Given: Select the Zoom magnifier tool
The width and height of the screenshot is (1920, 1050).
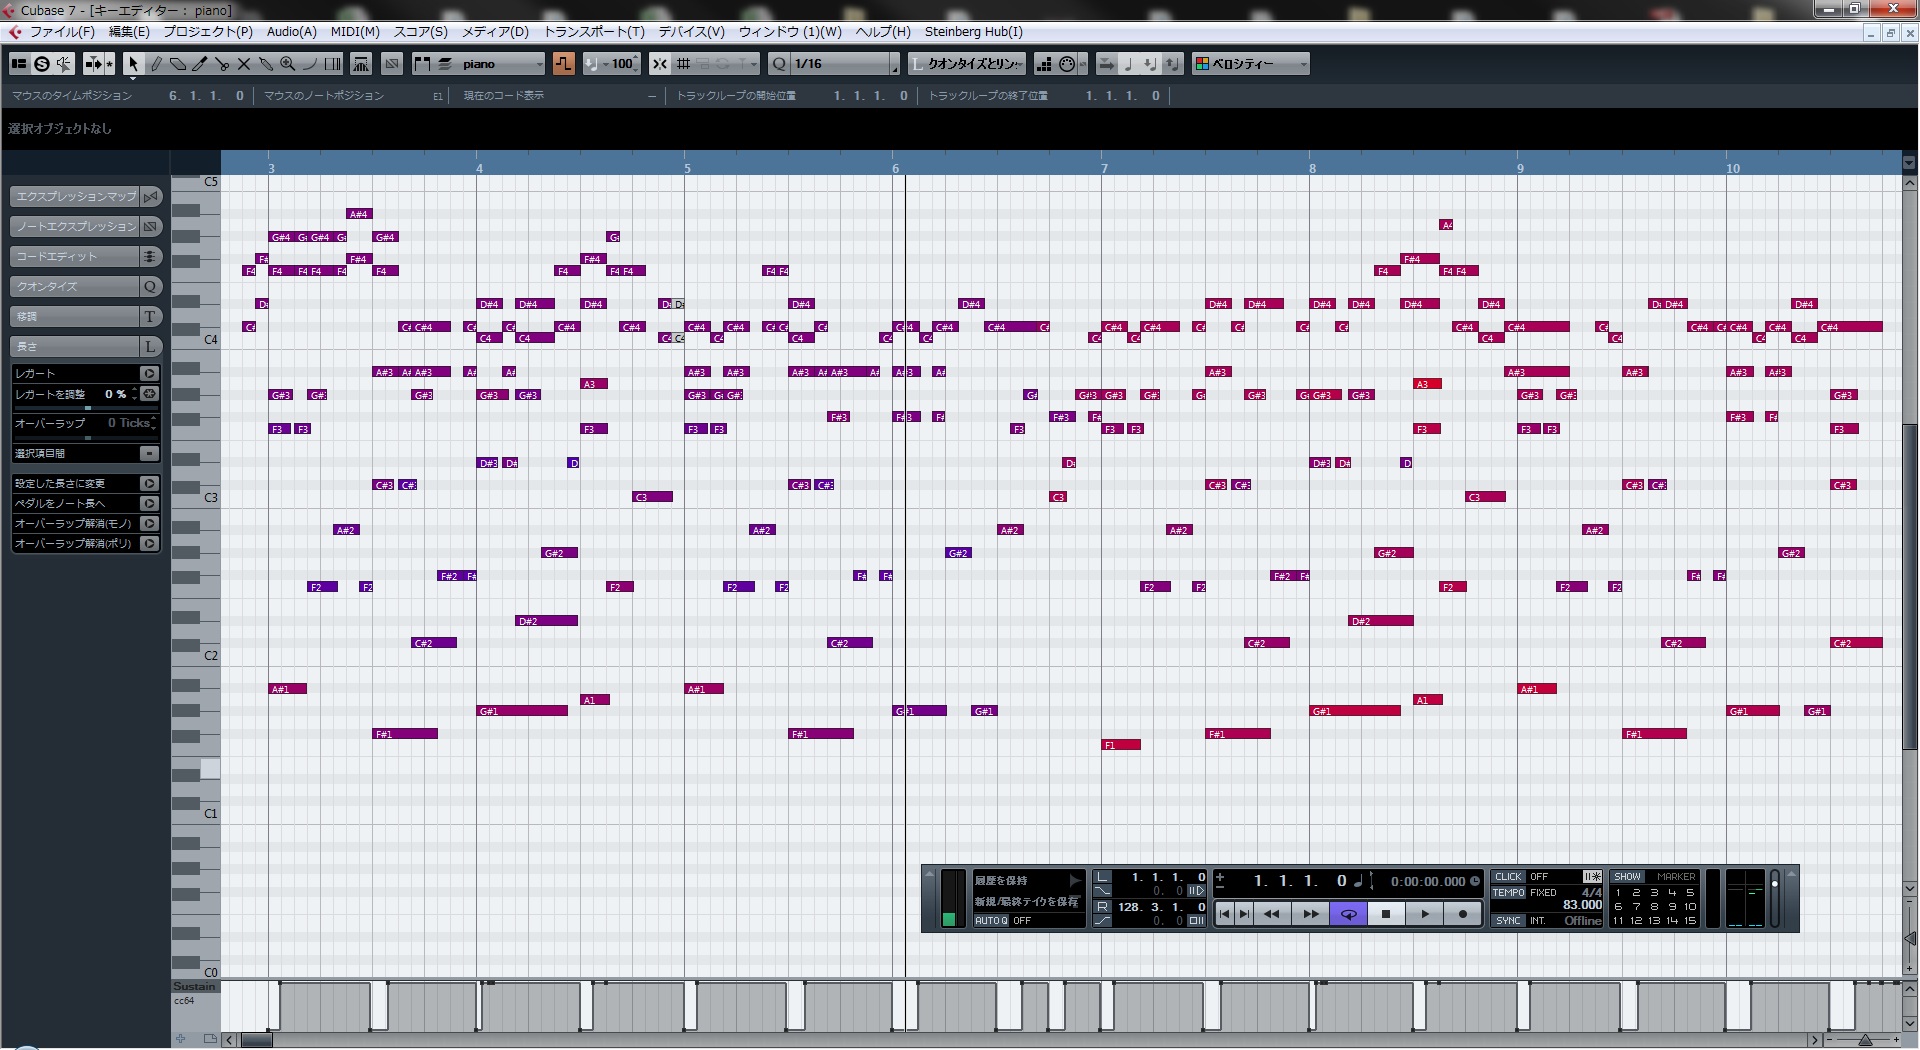Looking at the screenshot, I should click(288, 64).
